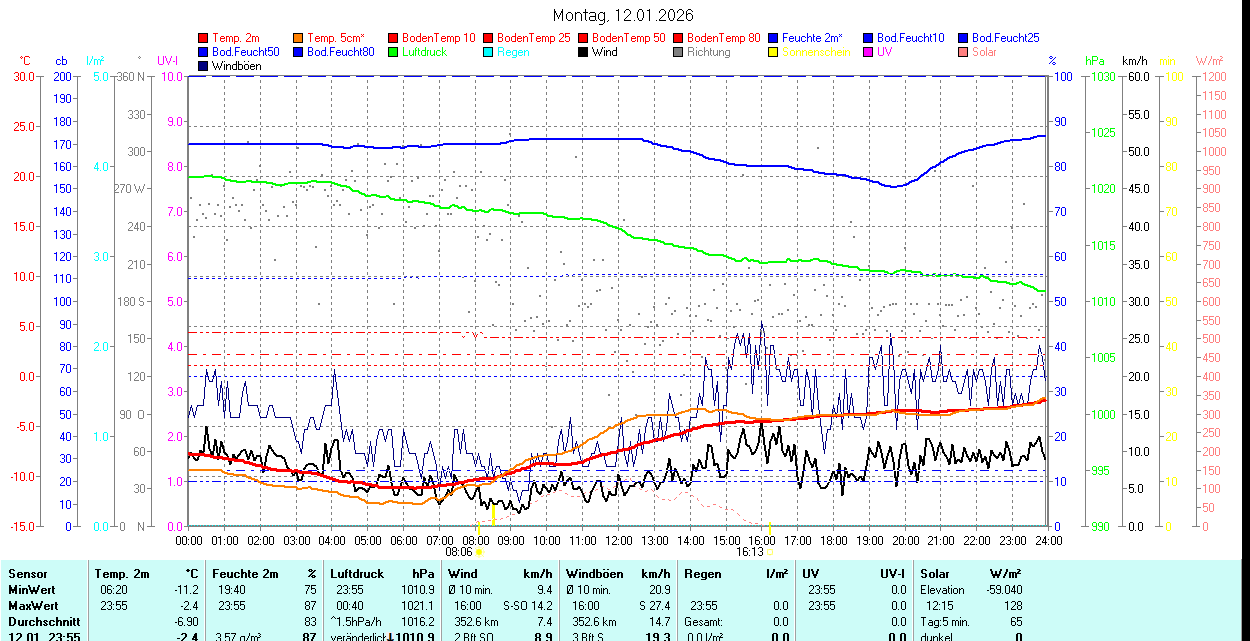Screen dimensions: 1250x641
Task: Click the black Wind legend square
Action: coord(583,52)
